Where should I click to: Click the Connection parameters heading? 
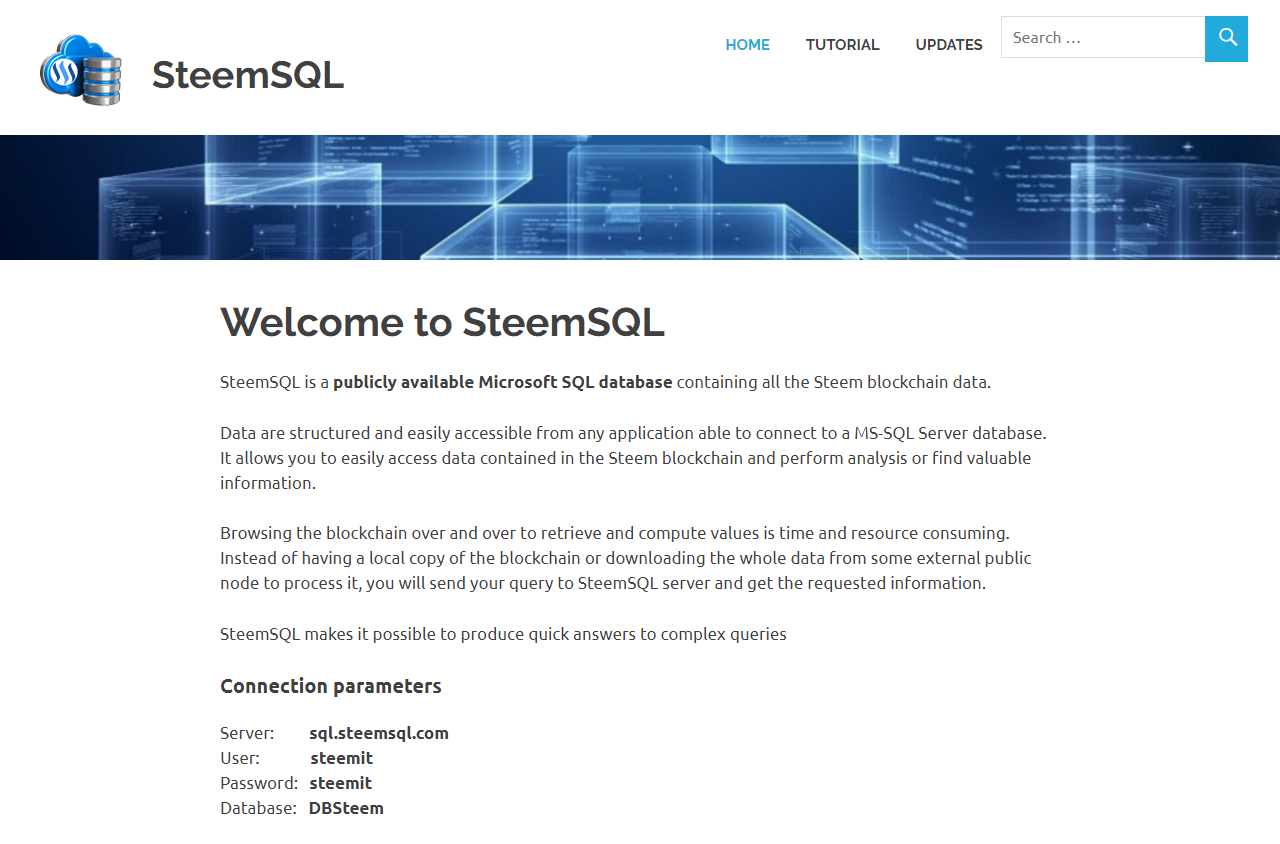pos(331,686)
